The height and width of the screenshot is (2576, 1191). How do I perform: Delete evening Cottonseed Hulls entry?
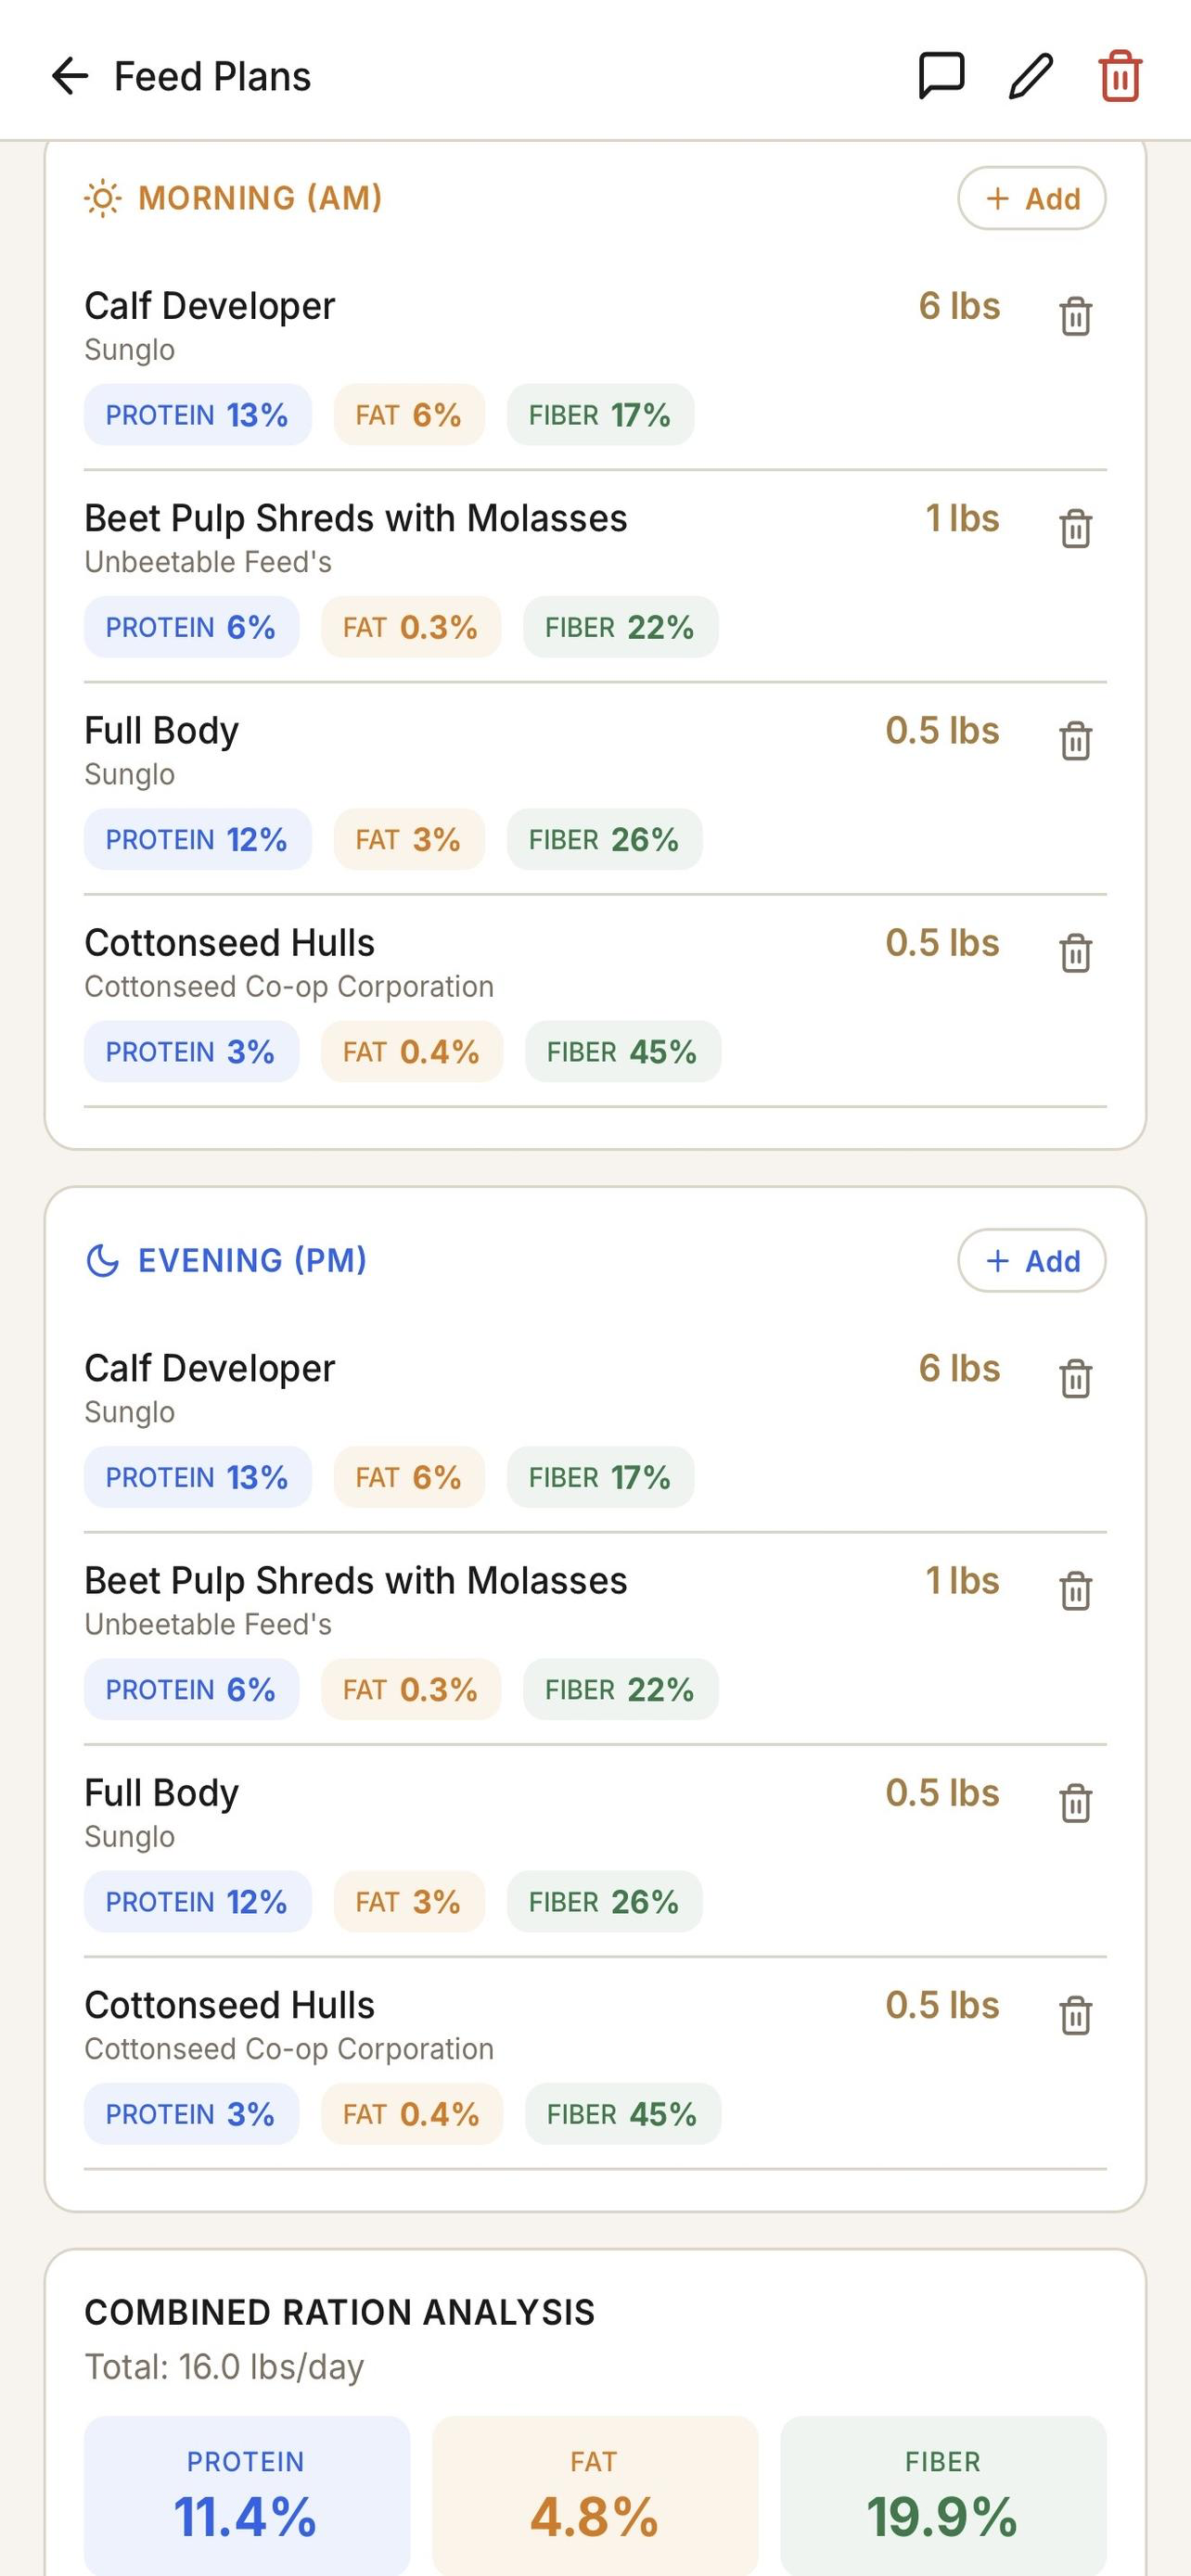coord(1075,2015)
